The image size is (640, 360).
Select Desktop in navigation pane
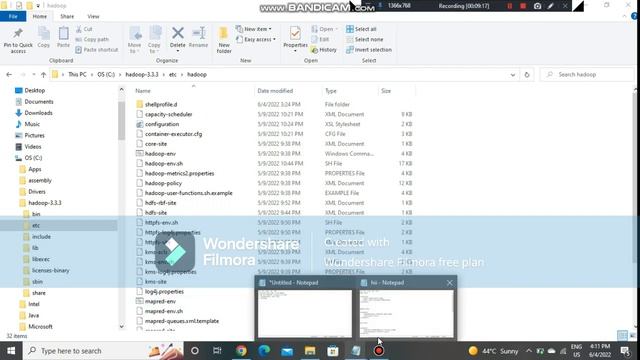click(34, 90)
